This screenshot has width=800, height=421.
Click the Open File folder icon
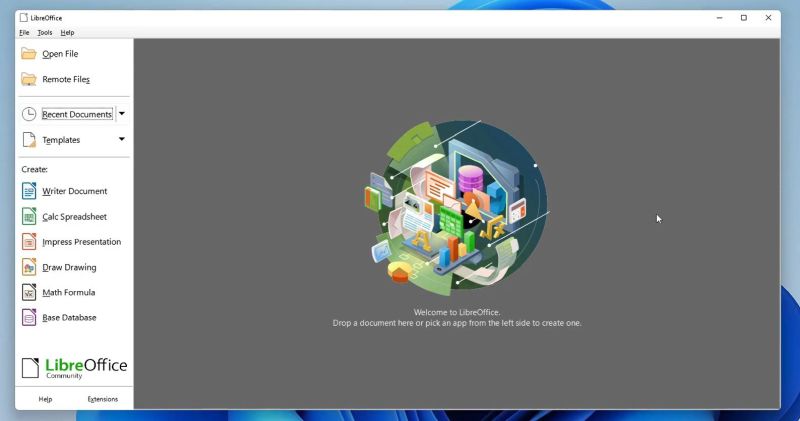pos(29,54)
